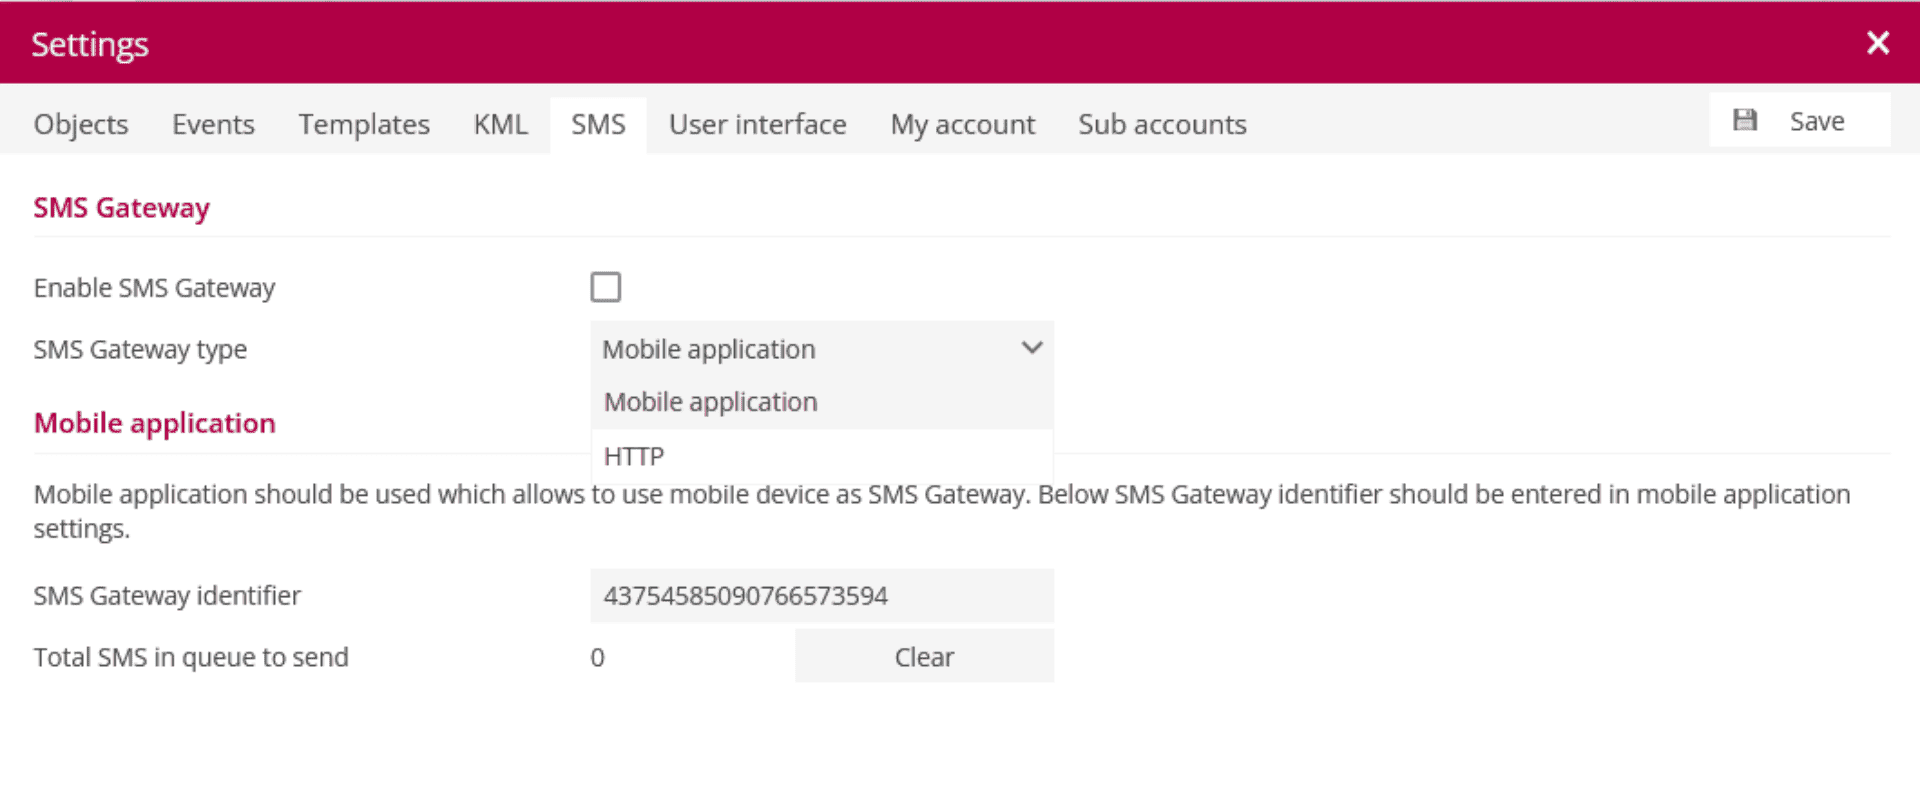Viewport: 1920px width, 805px height.
Task: Open the Objects tab
Action: click(x=81, y=124)
